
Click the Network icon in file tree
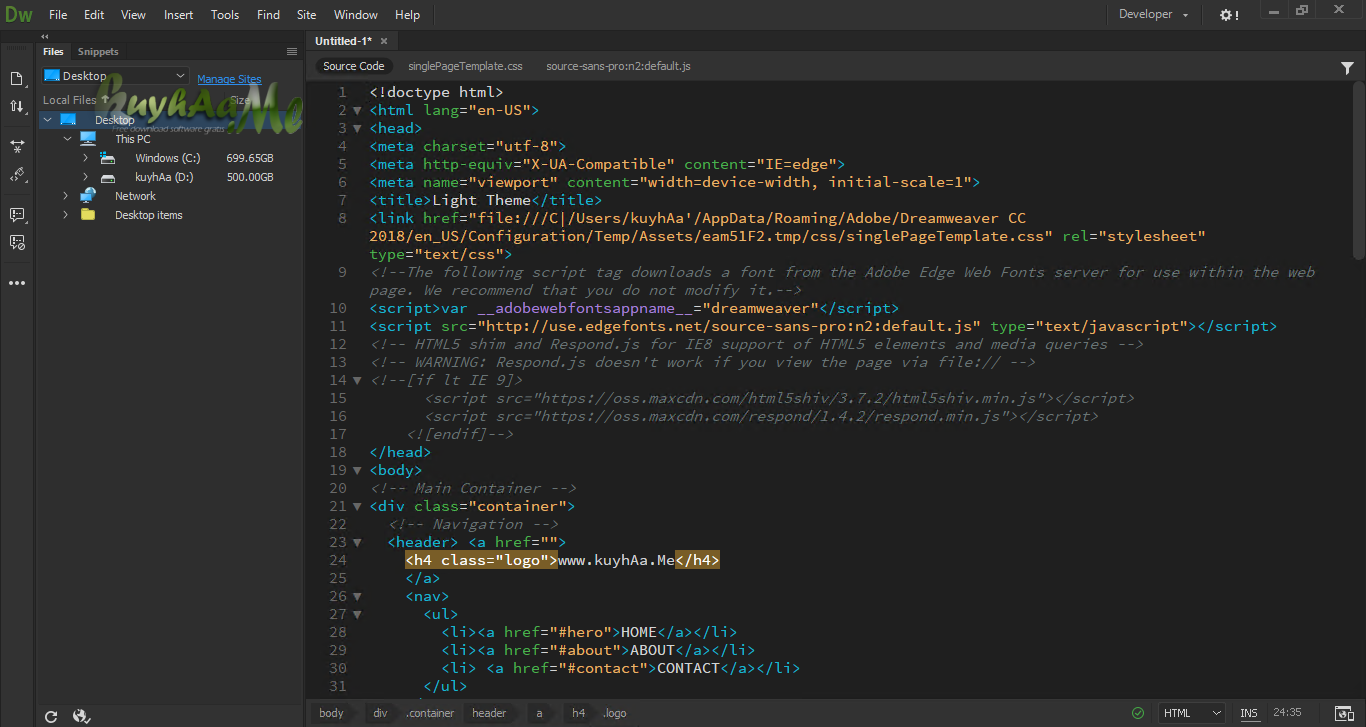(x=88, y=196)
